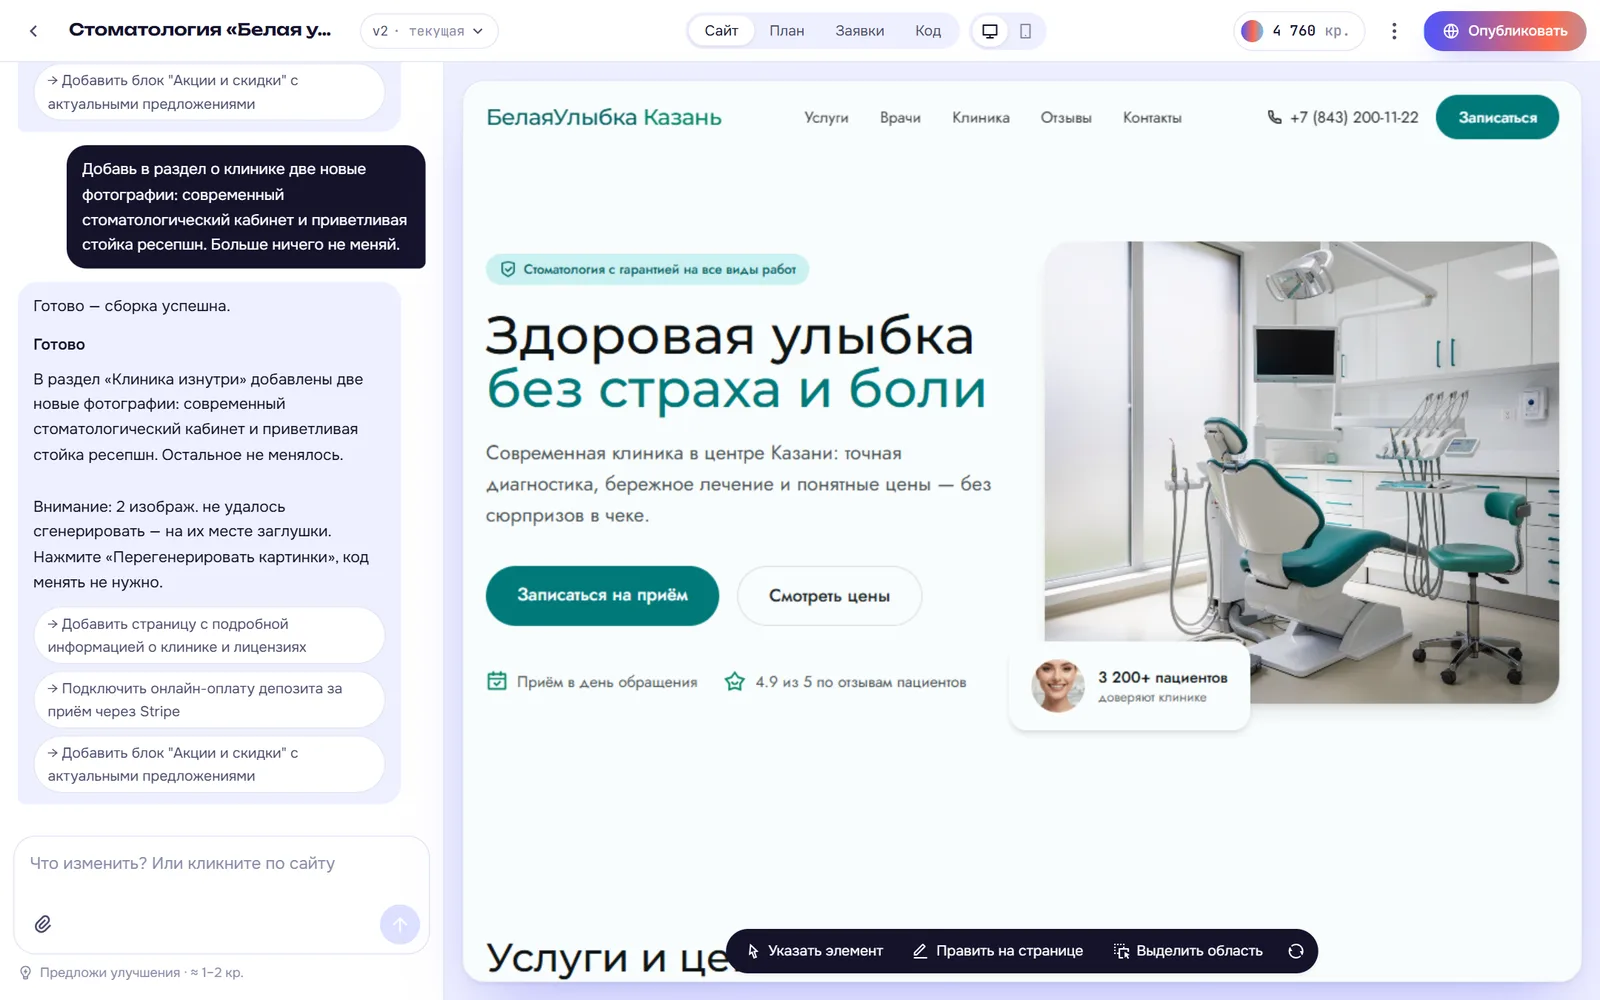Open the three-dot more options menu
Screen dimensions: 1600x1000
point(1394,31)
